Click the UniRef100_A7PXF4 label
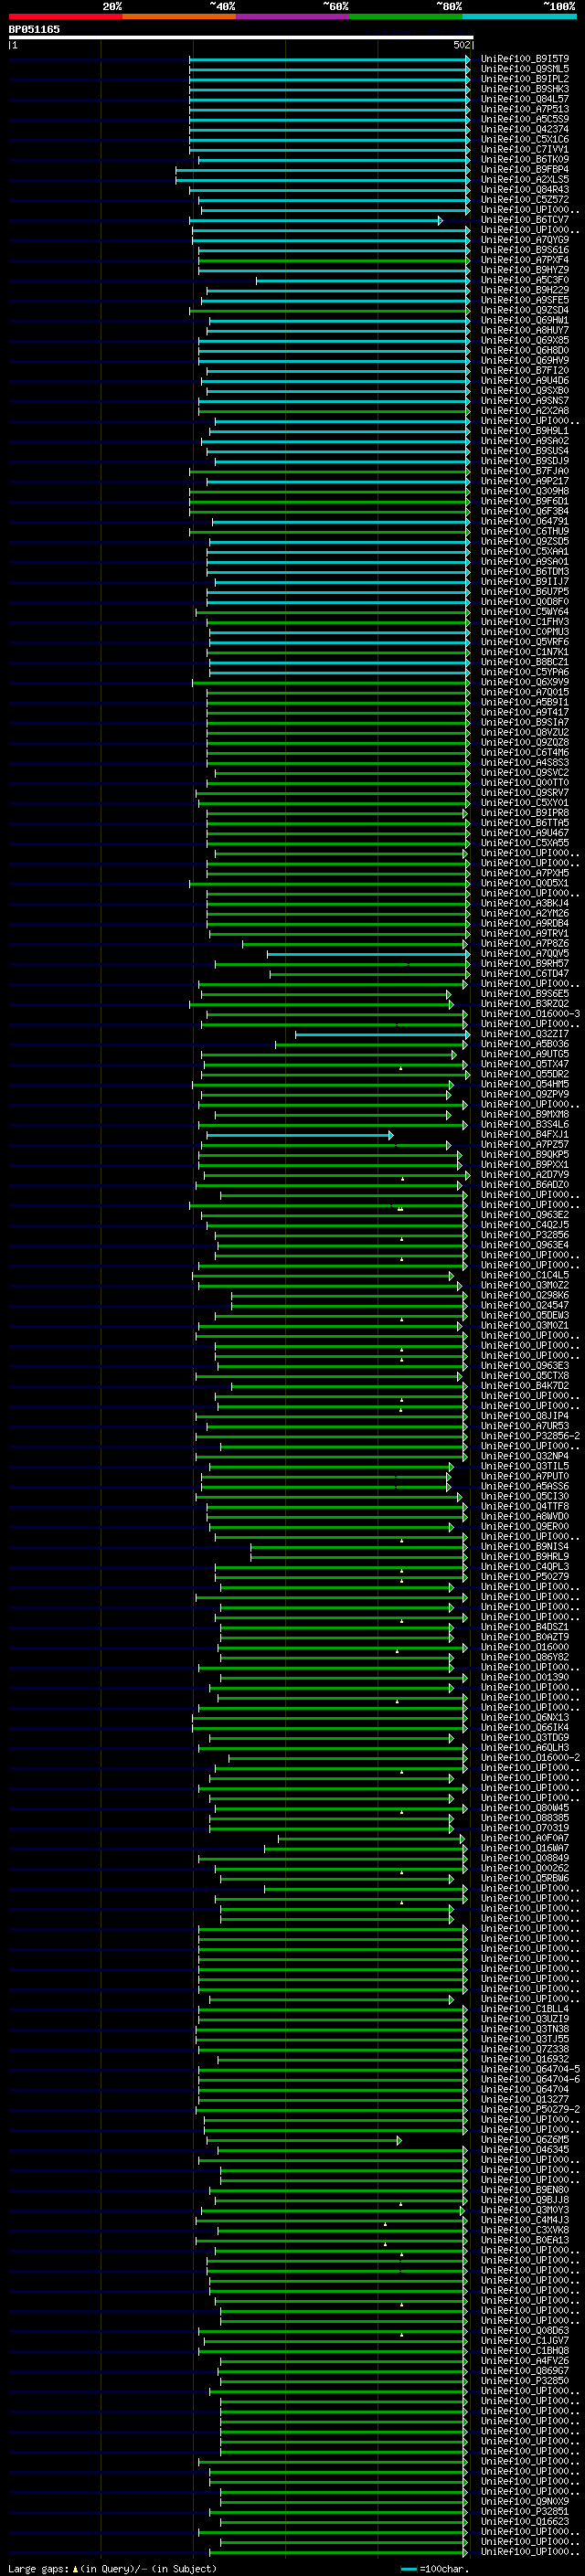Image resolution: width=585 pixels, height=2576 pixels. (x=525, y=260)
